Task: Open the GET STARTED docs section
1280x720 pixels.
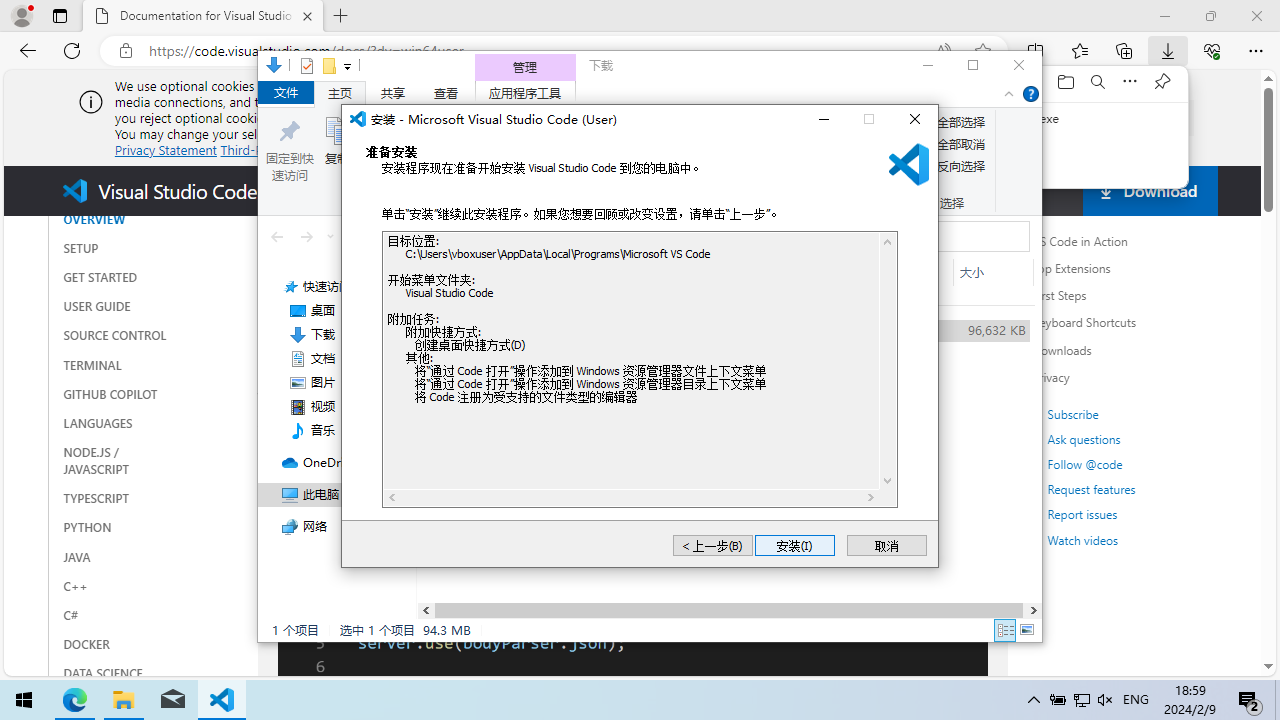Action: (x=100, y=277)
